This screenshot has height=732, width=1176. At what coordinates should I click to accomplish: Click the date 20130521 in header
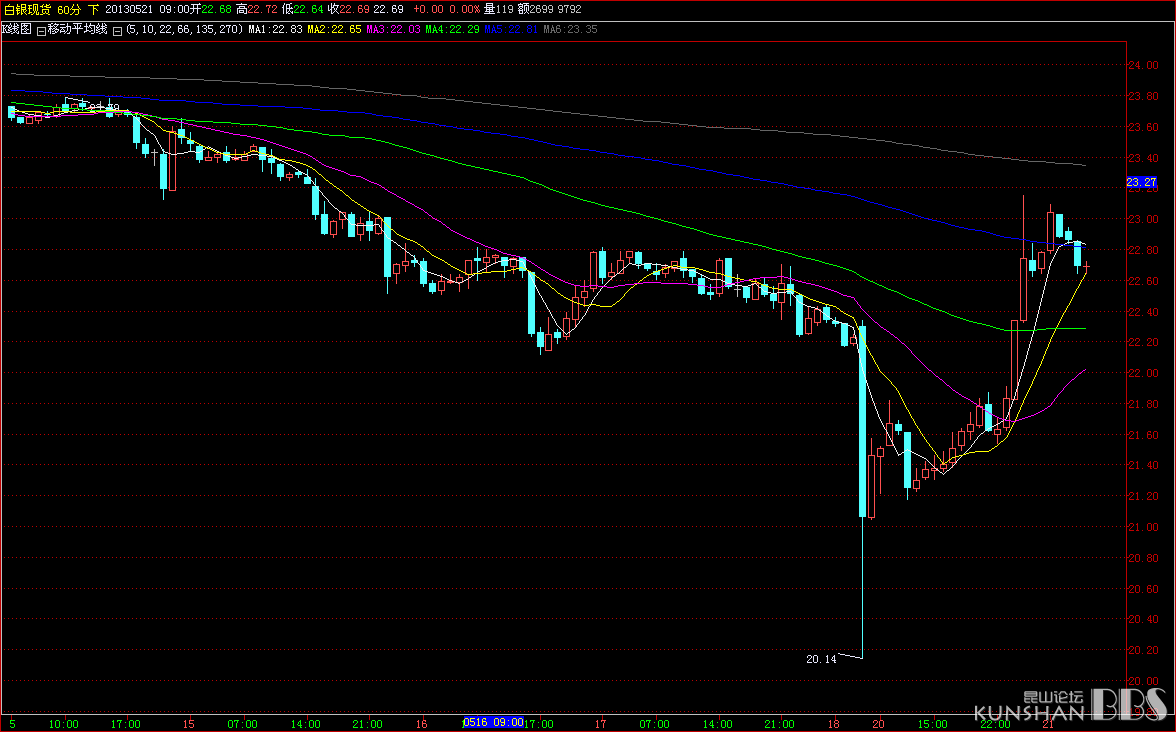point(129,9)
